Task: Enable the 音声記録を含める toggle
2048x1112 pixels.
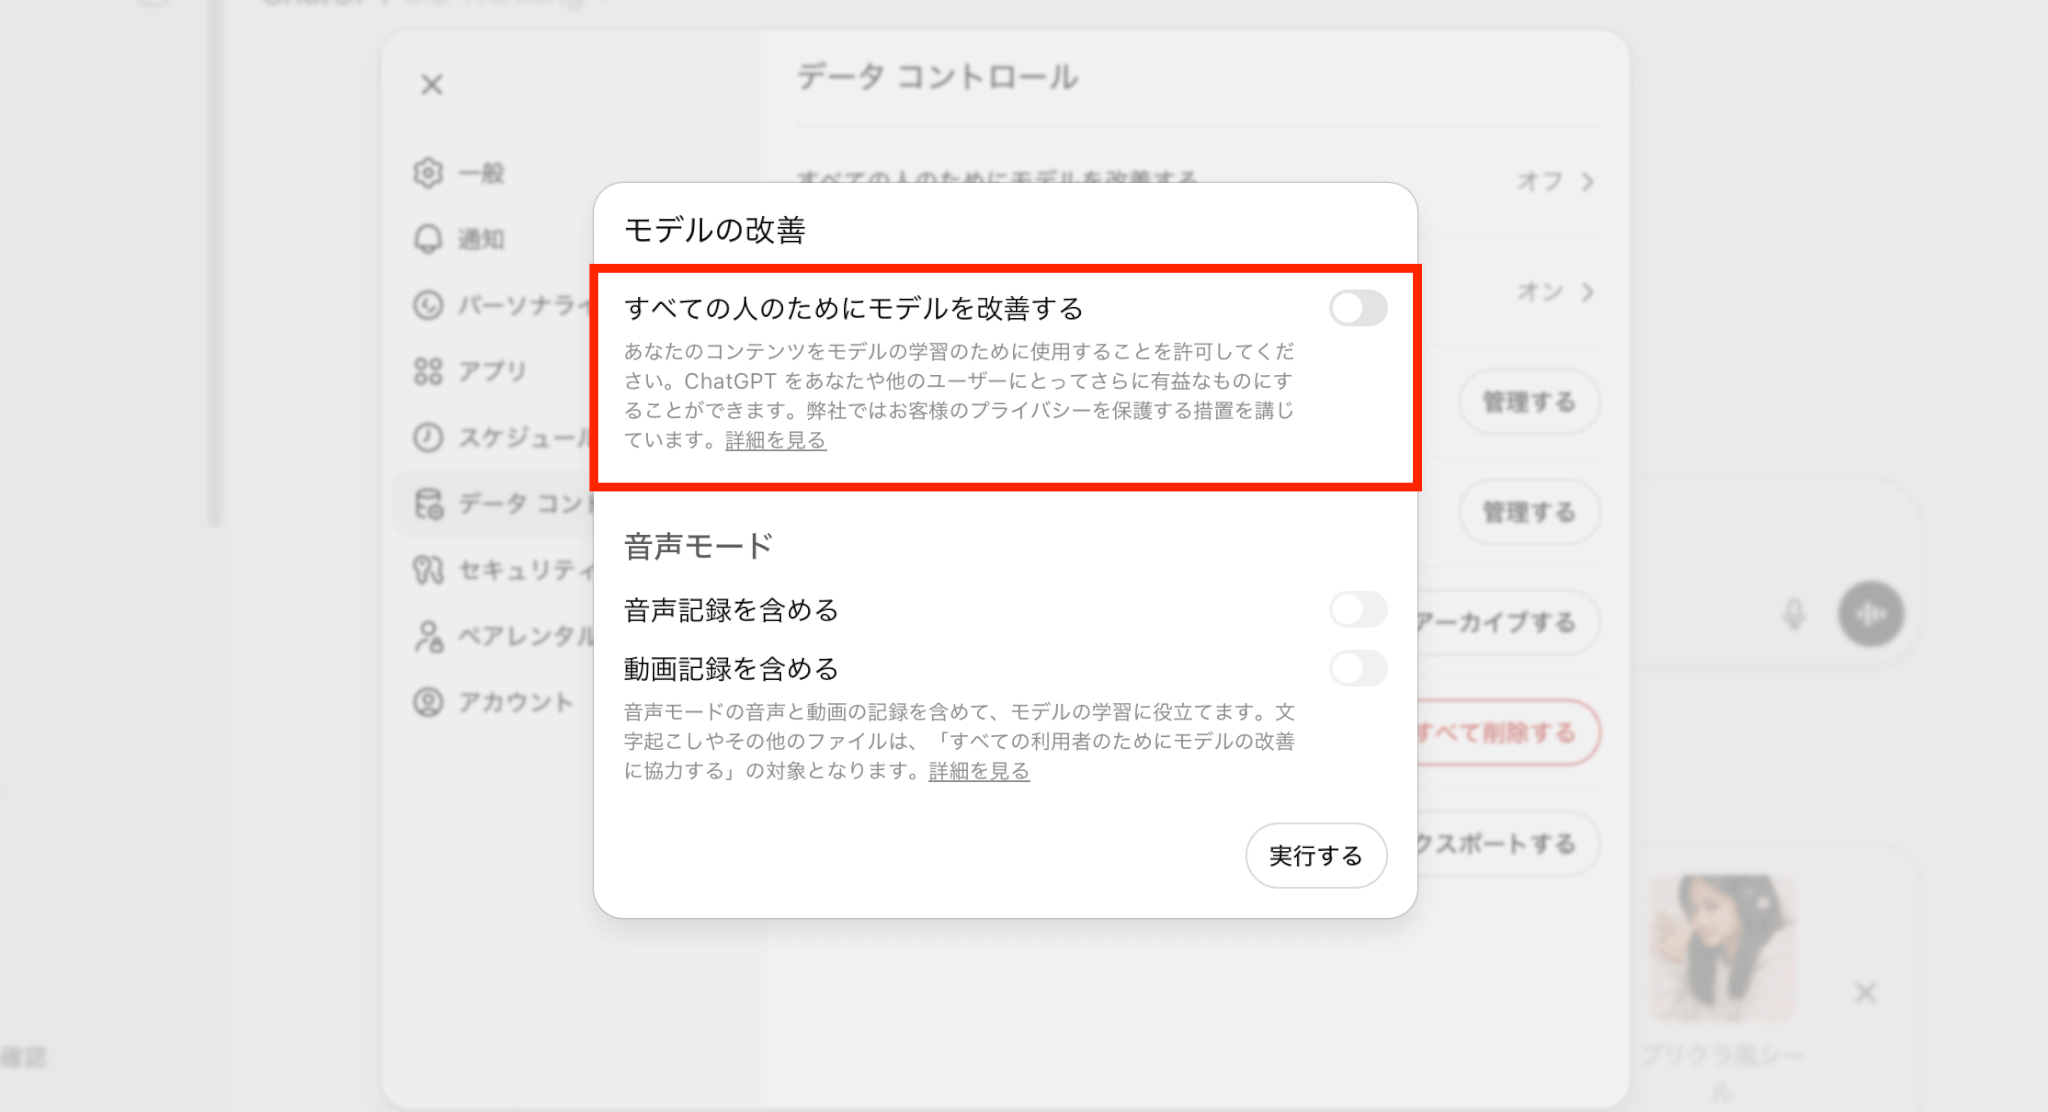Action: pos(1357,609)
